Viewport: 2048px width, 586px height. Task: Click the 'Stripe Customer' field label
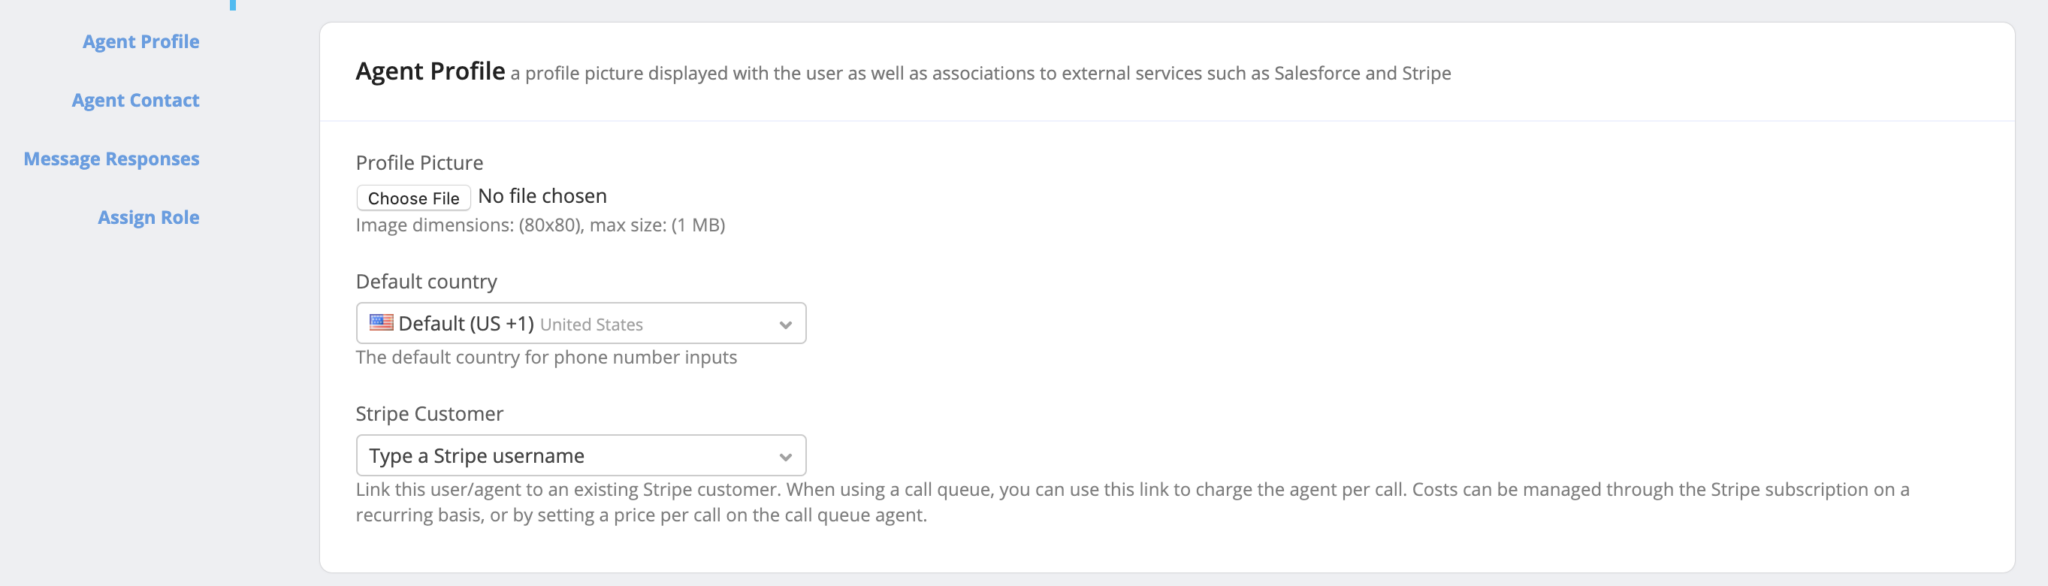(x=429, y=414)
